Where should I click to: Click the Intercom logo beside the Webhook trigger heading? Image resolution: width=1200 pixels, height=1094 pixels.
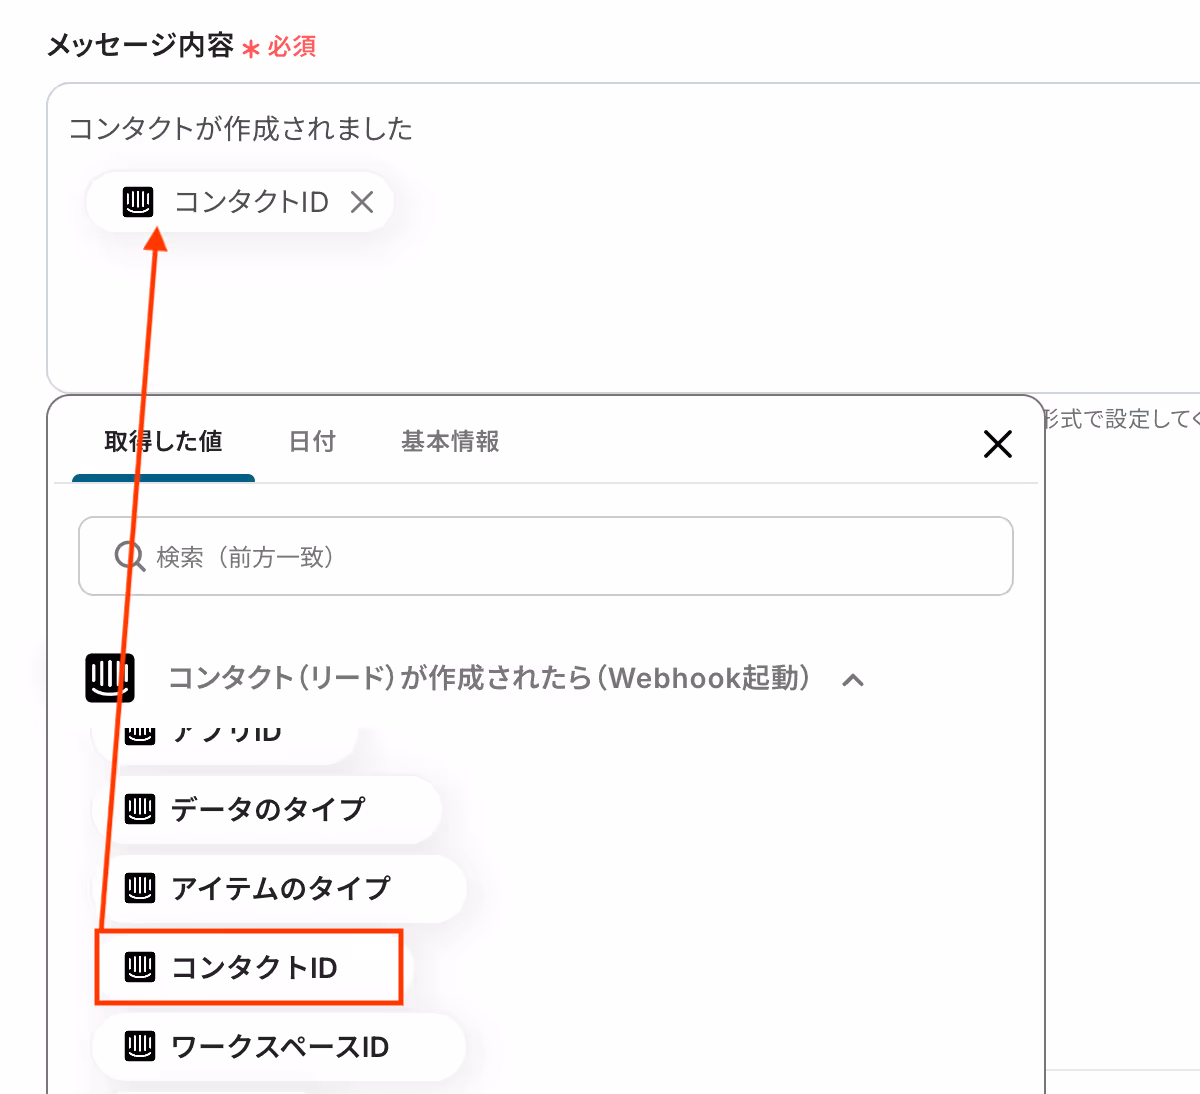click(x=110, y=679)
